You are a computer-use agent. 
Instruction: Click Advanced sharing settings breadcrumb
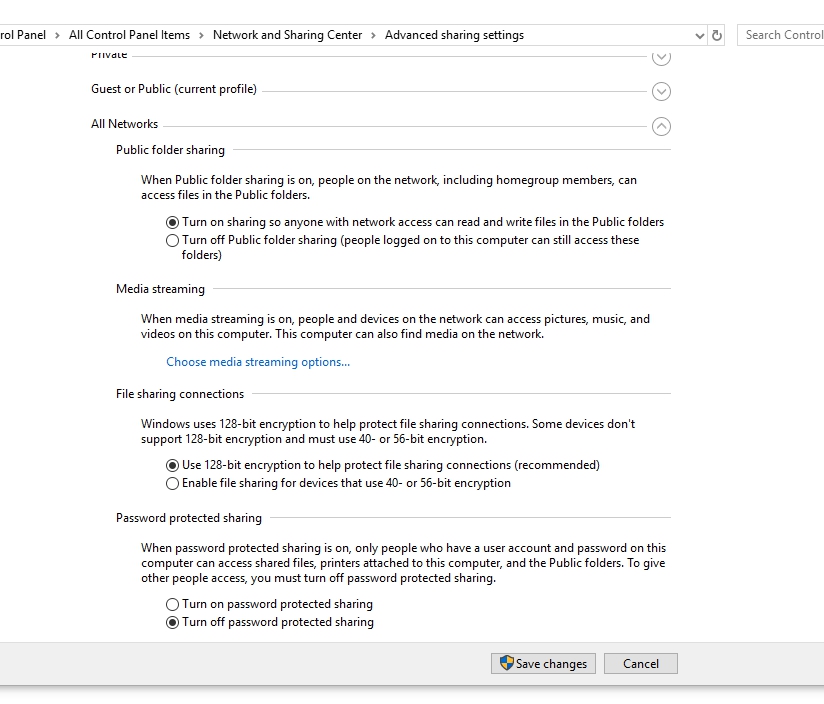pos(454,35)
